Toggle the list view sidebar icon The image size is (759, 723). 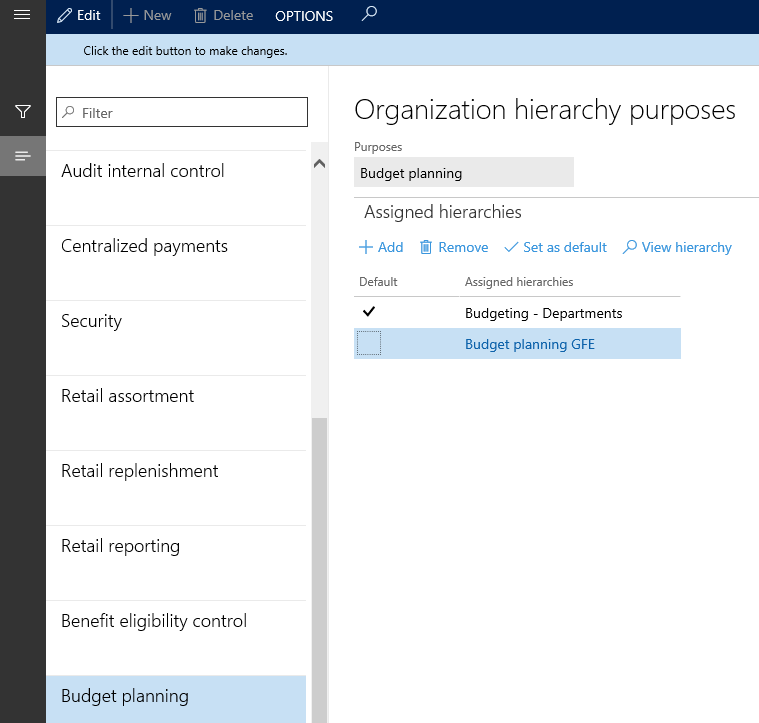click(x=22, y=156)
